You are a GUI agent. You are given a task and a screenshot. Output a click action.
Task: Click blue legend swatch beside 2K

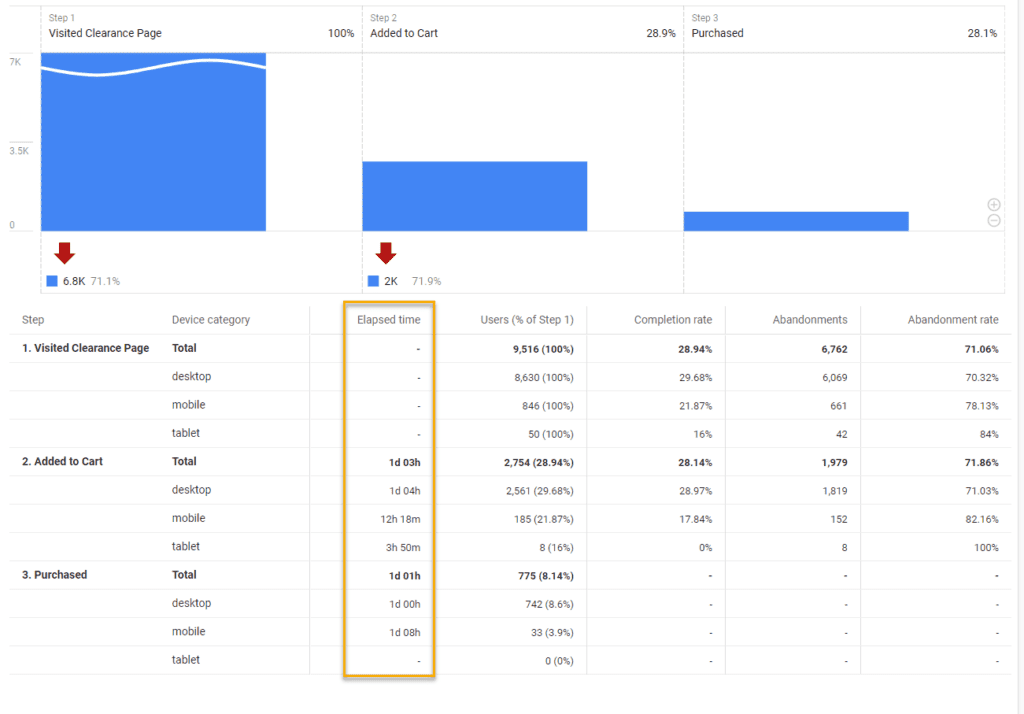pos(374,281)
